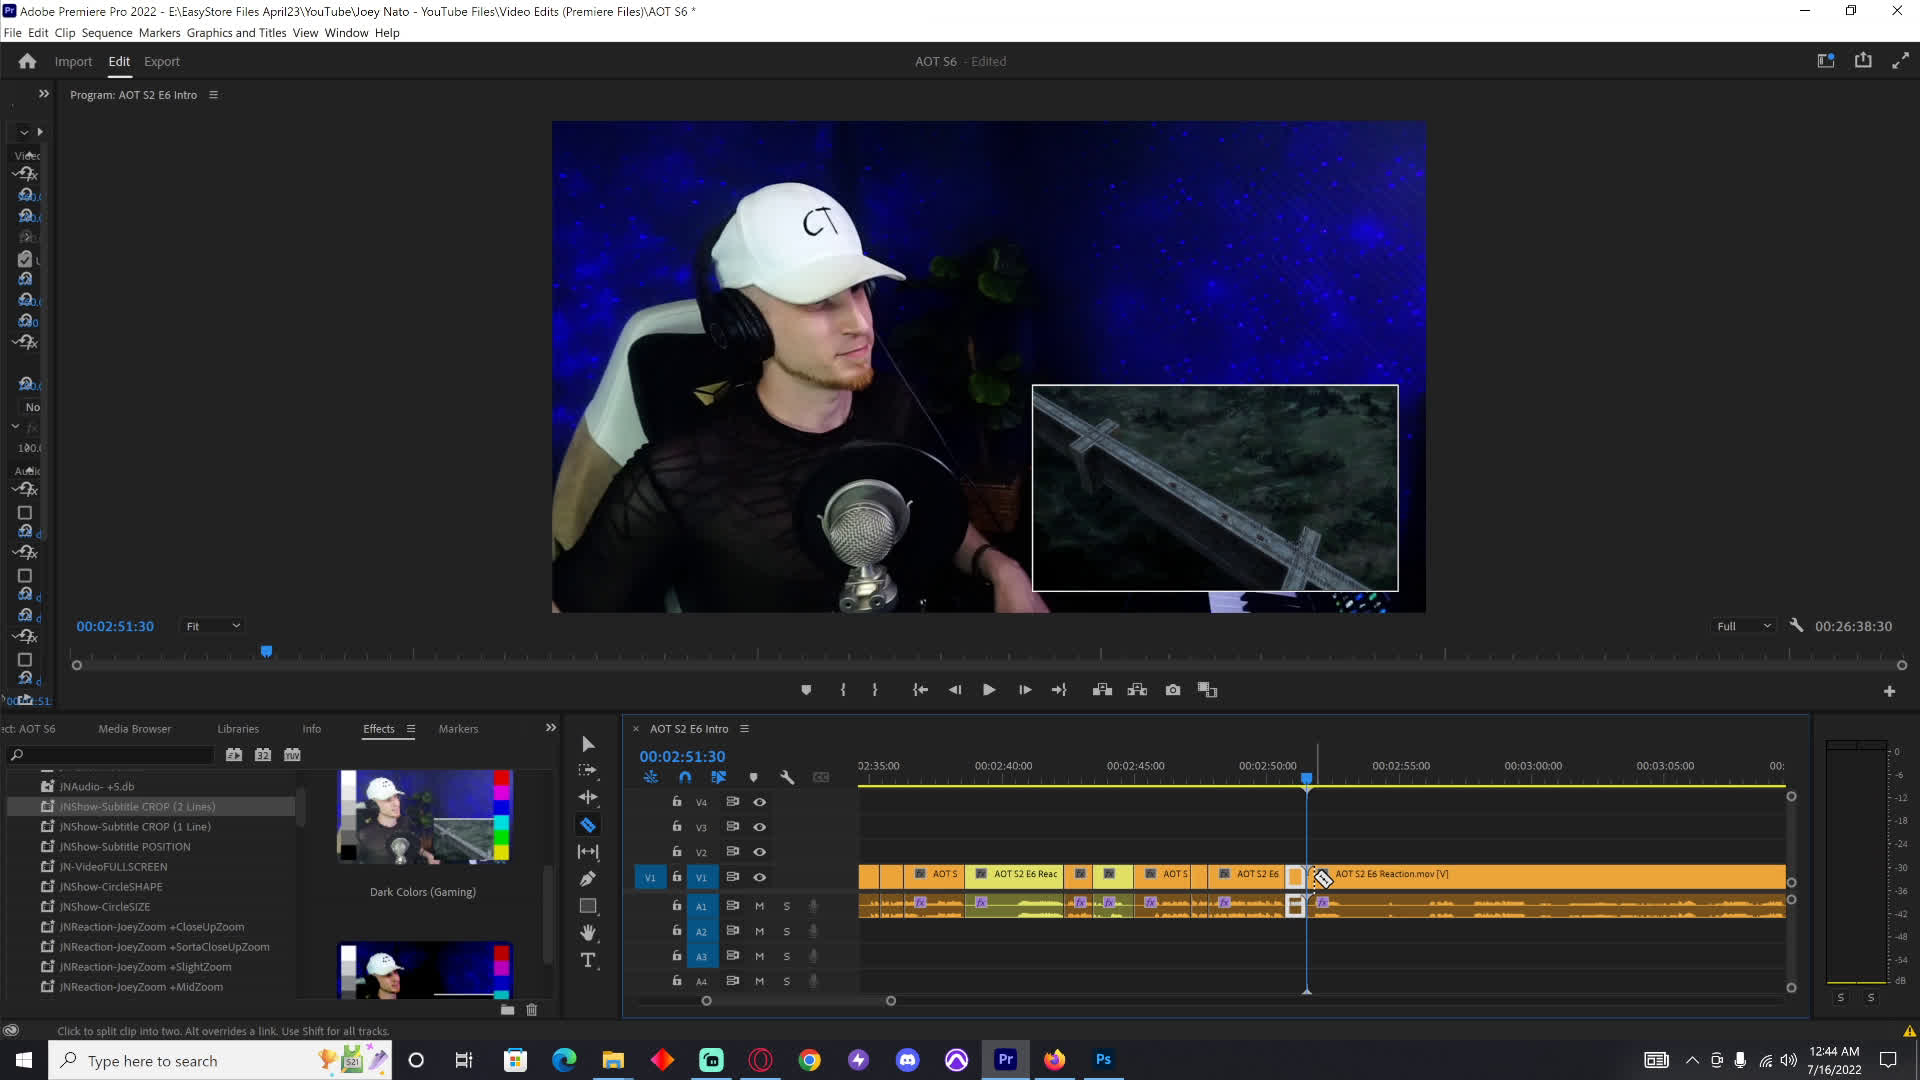Open the Sequence menu
Viewport: 1920px width, 1080px height.
tap(106, 32)
